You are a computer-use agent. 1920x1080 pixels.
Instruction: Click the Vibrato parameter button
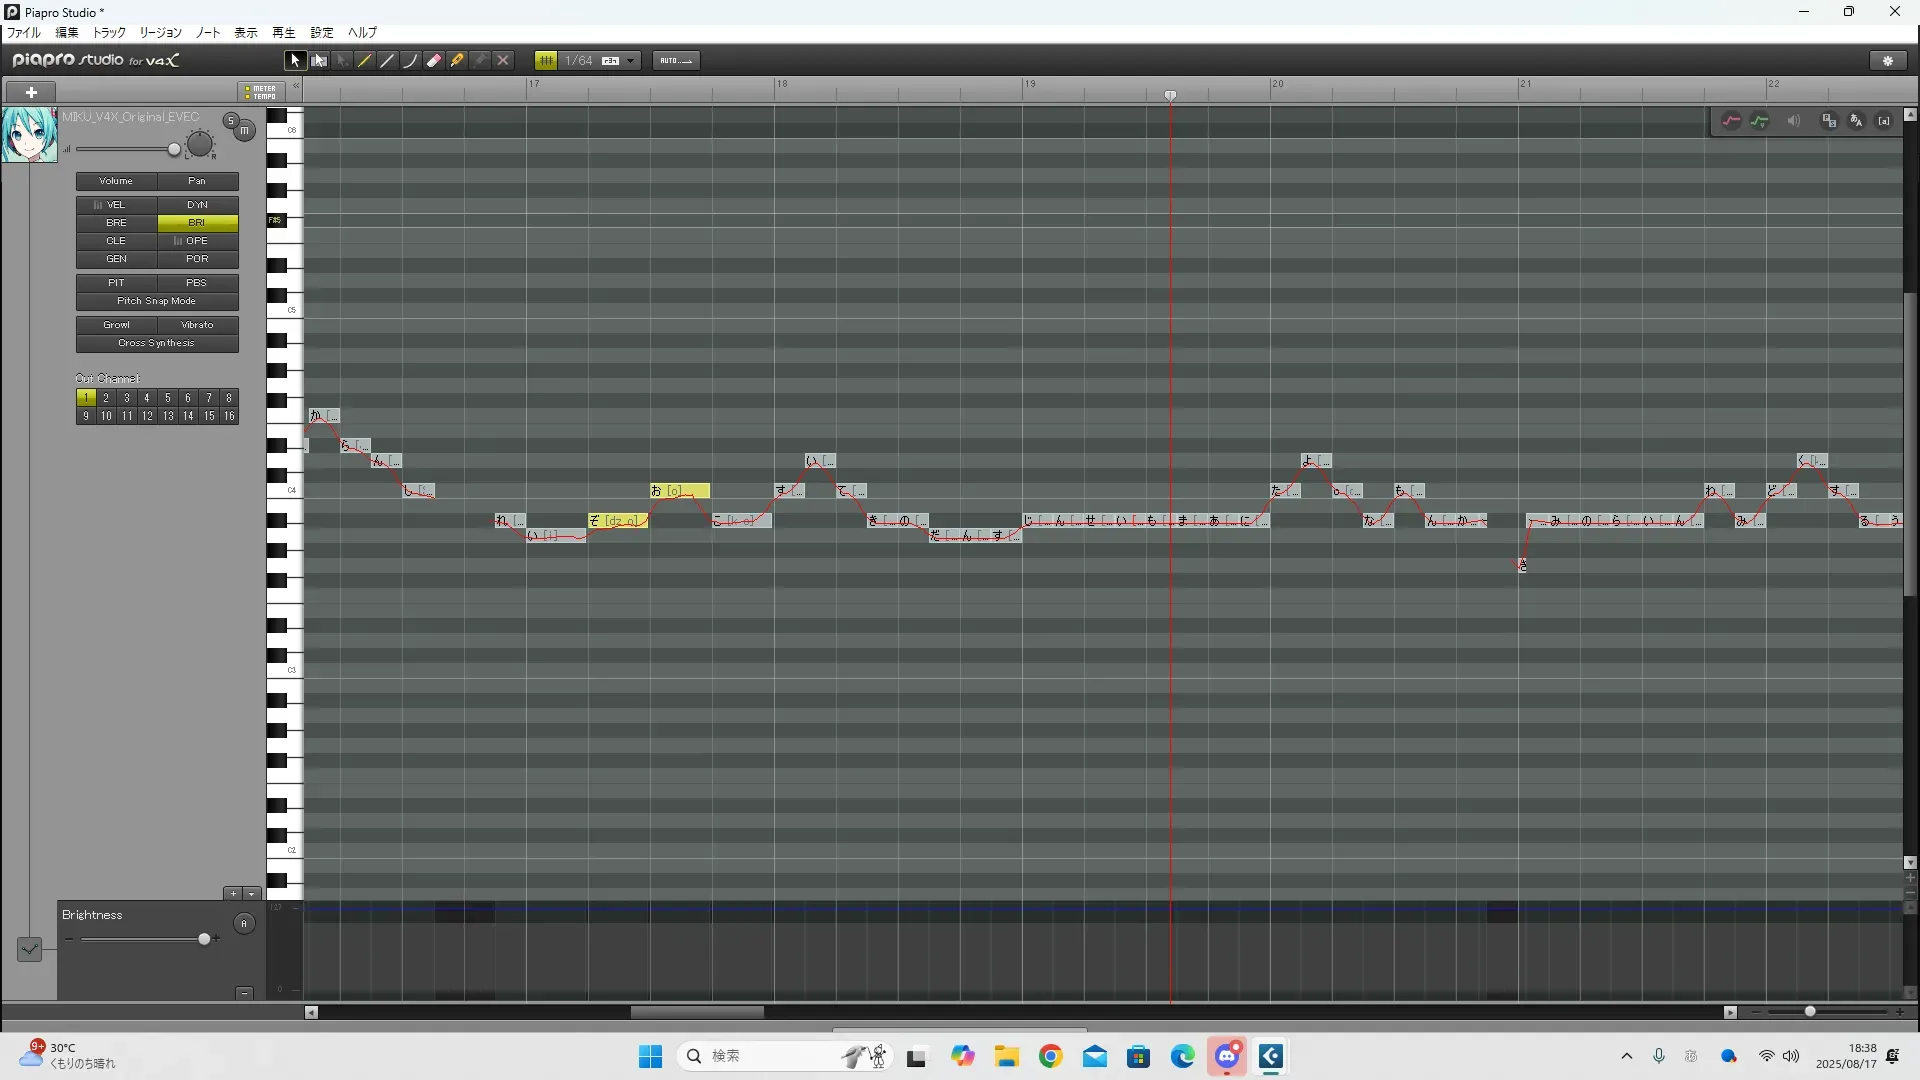coord(197,325)
